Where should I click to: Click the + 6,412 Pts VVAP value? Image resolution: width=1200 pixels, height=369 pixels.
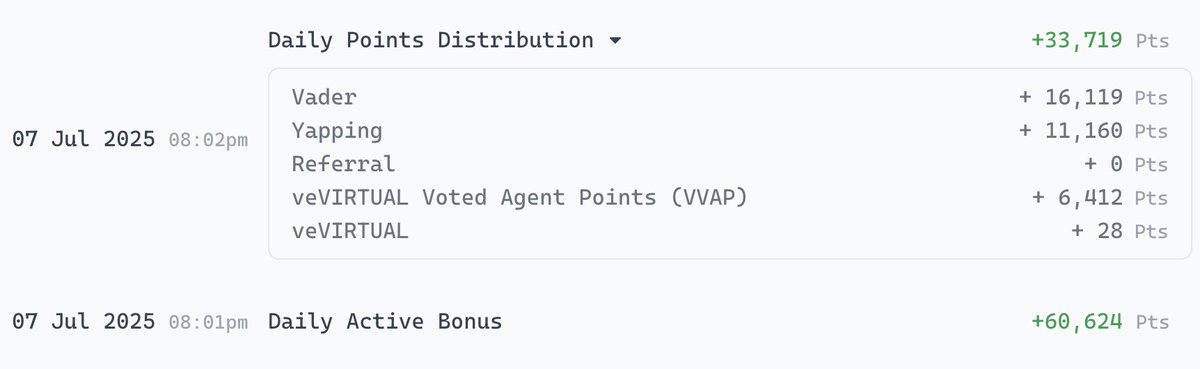[1099, 198]
